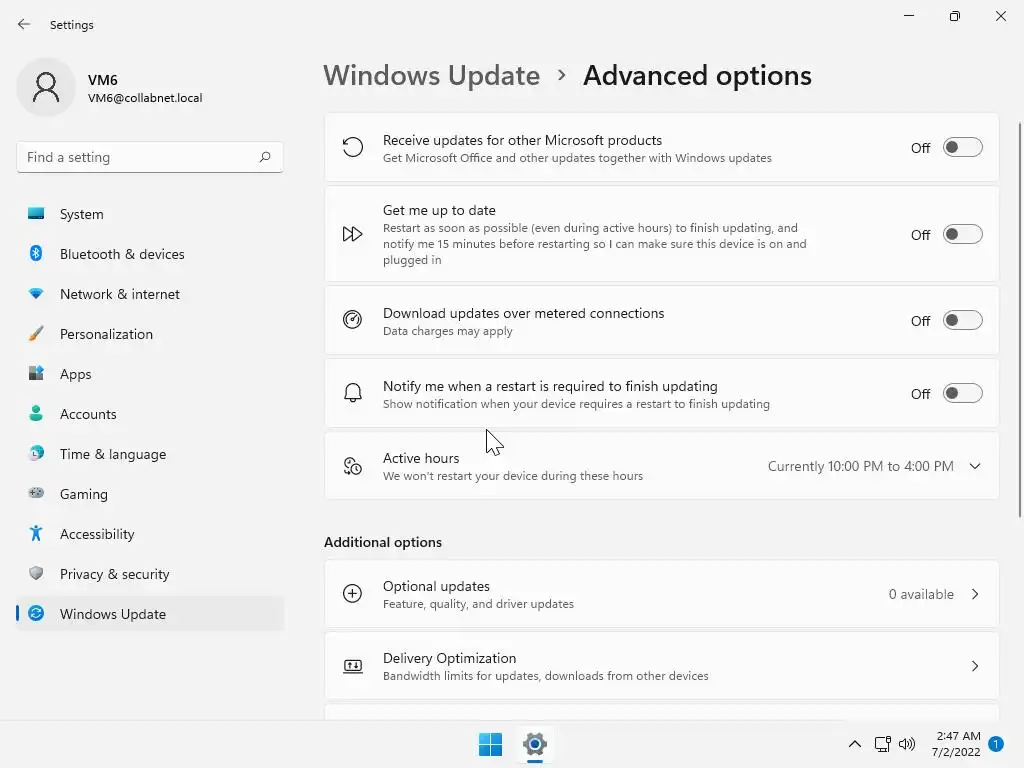This screenshot has width=1024, height=768.
Task: Click the VM6 user avatar icon
Action: pyautogui.click(x=46, y=87)
